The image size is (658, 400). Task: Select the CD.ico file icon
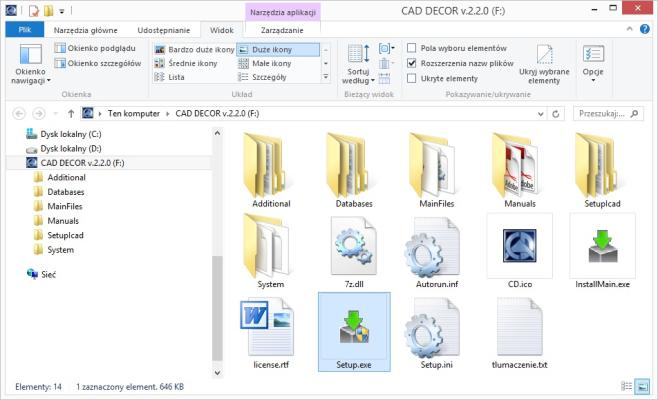520,246
